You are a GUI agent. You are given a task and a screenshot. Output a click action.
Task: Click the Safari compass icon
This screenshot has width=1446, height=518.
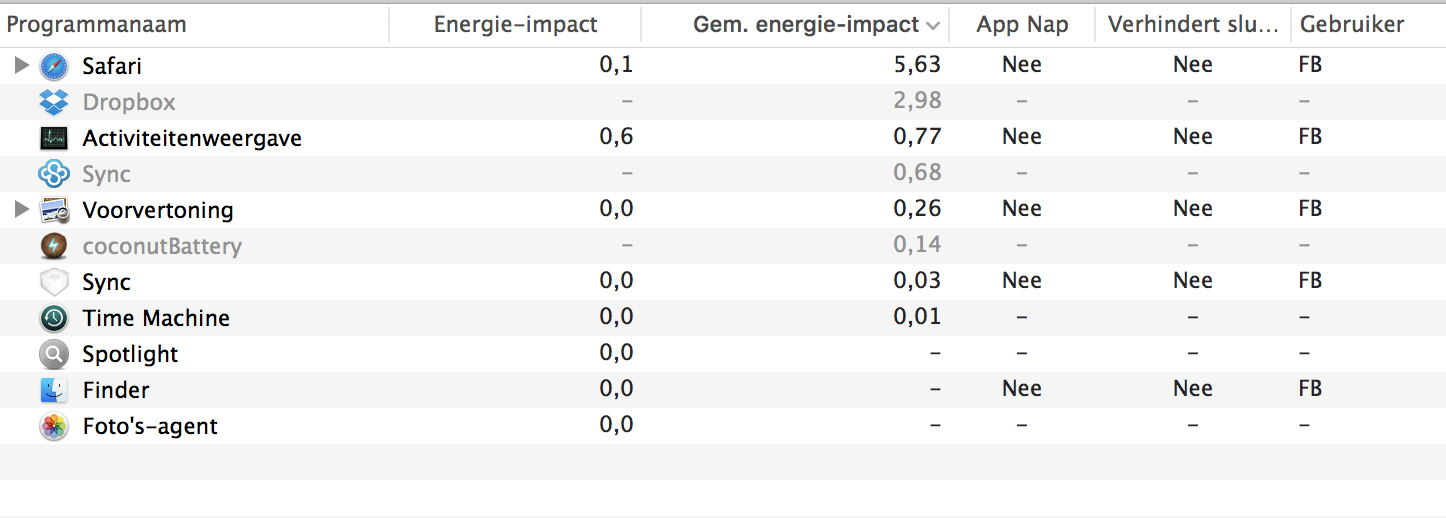(54, 67)
